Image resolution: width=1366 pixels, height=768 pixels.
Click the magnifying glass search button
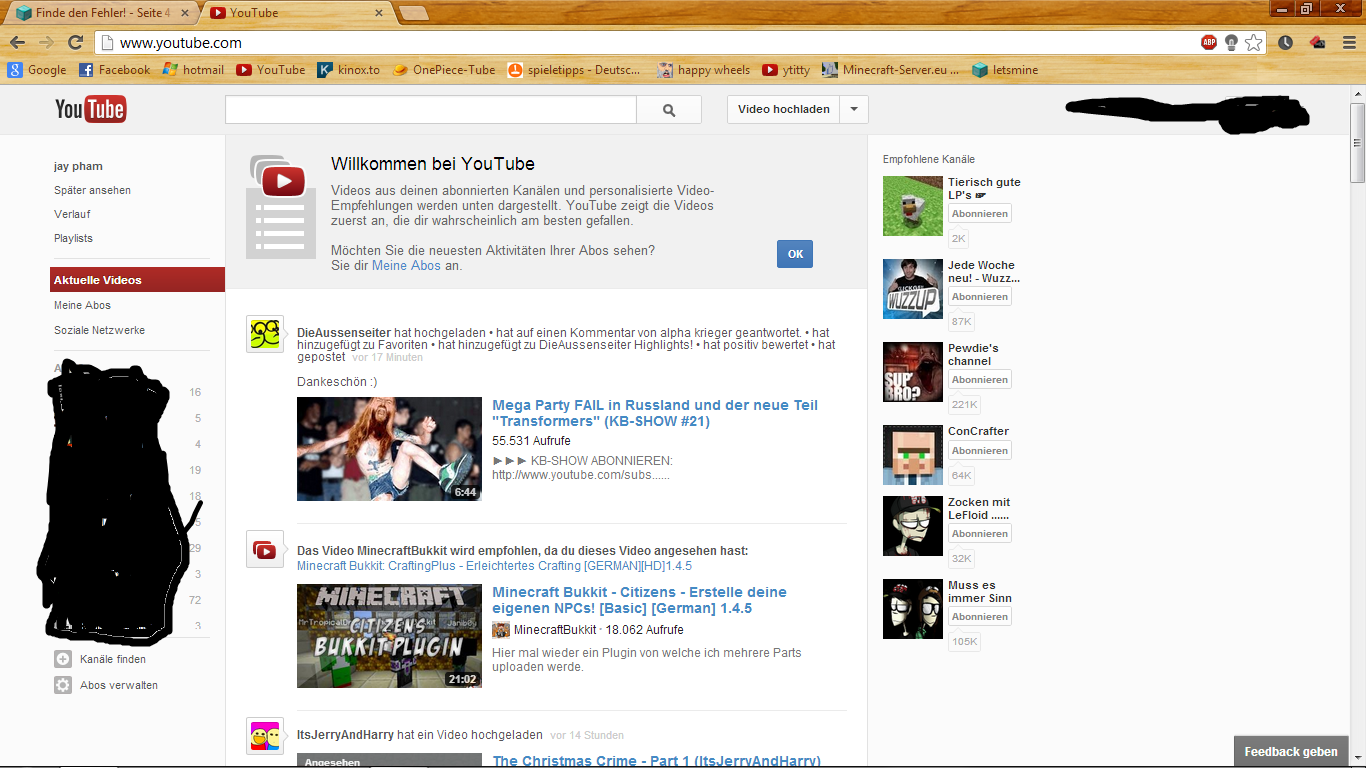tap(669, 110)
